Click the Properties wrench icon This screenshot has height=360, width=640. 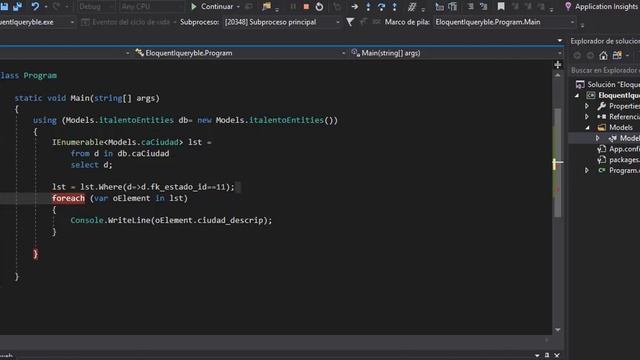601,106
